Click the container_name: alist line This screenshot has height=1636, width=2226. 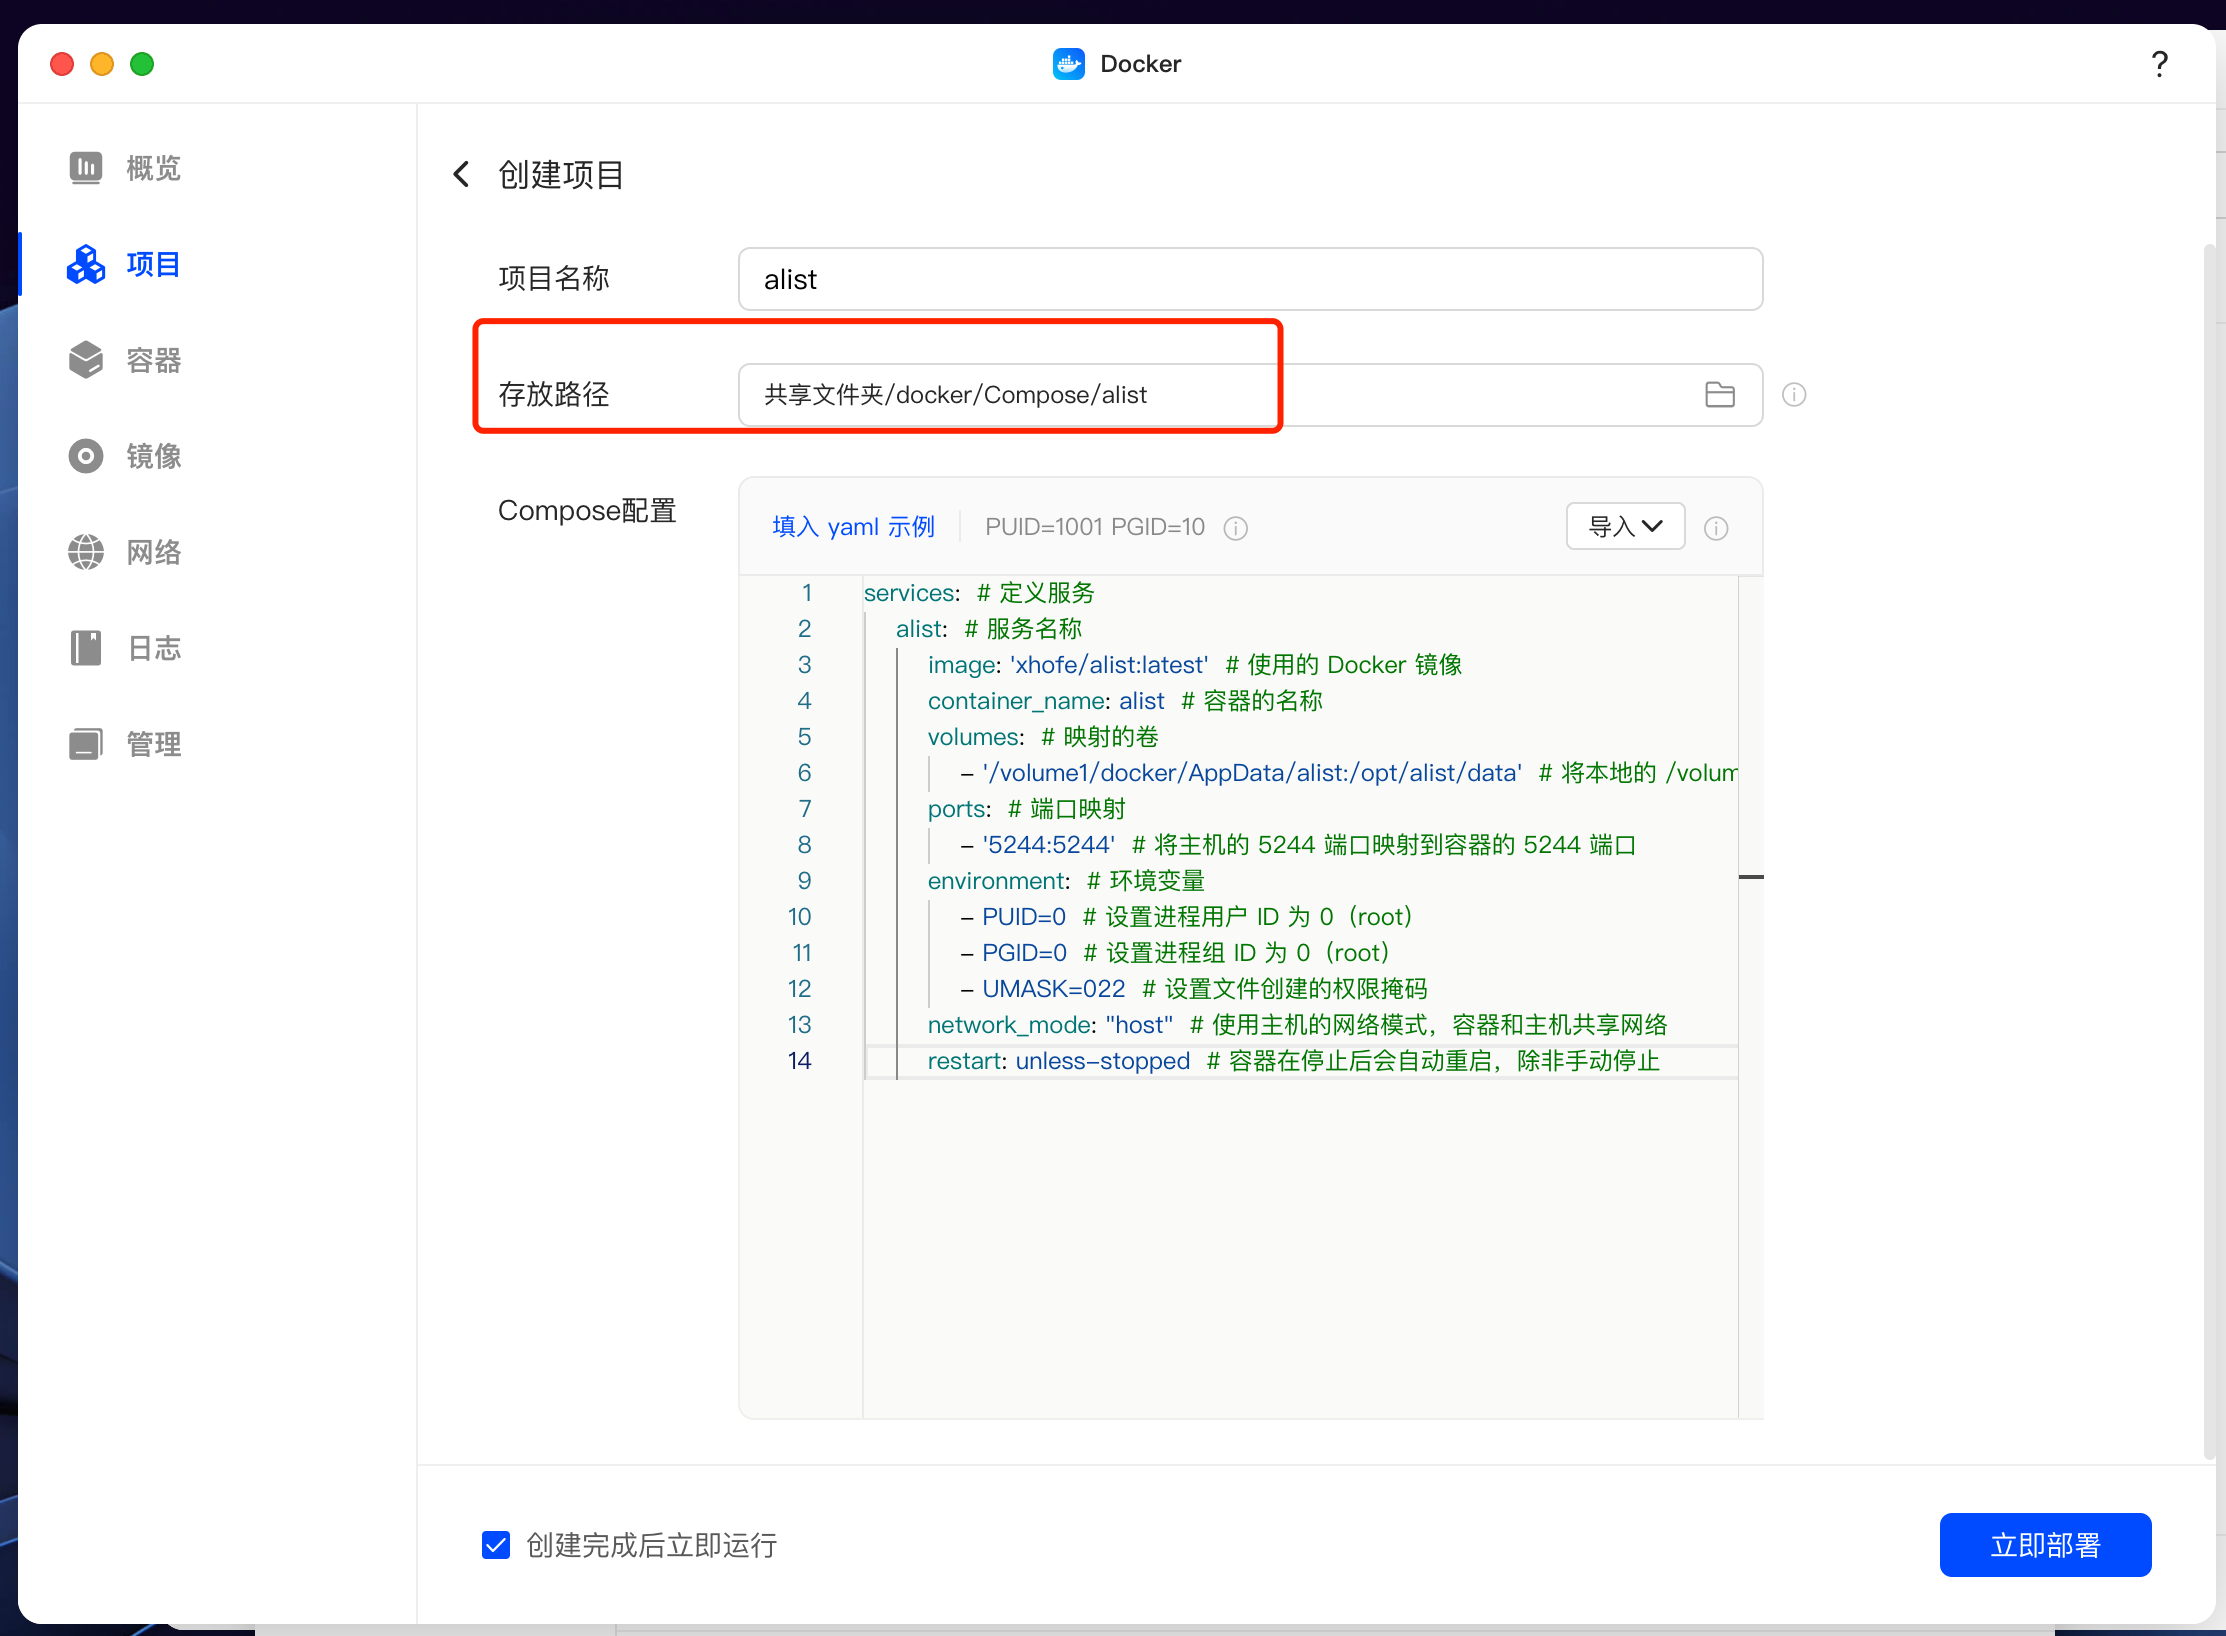tap(1125, 701)
